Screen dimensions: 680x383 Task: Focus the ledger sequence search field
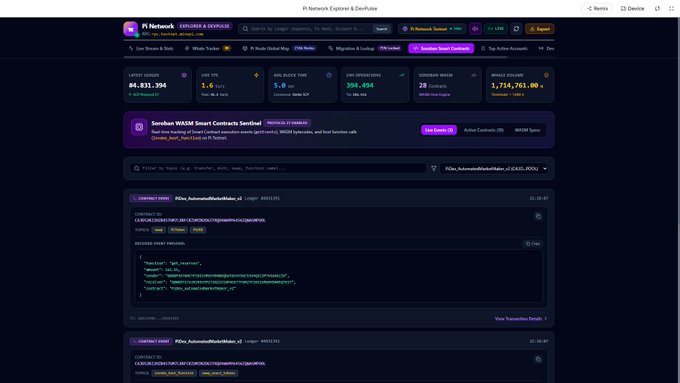pyautogui.click(x=311, y=29)
